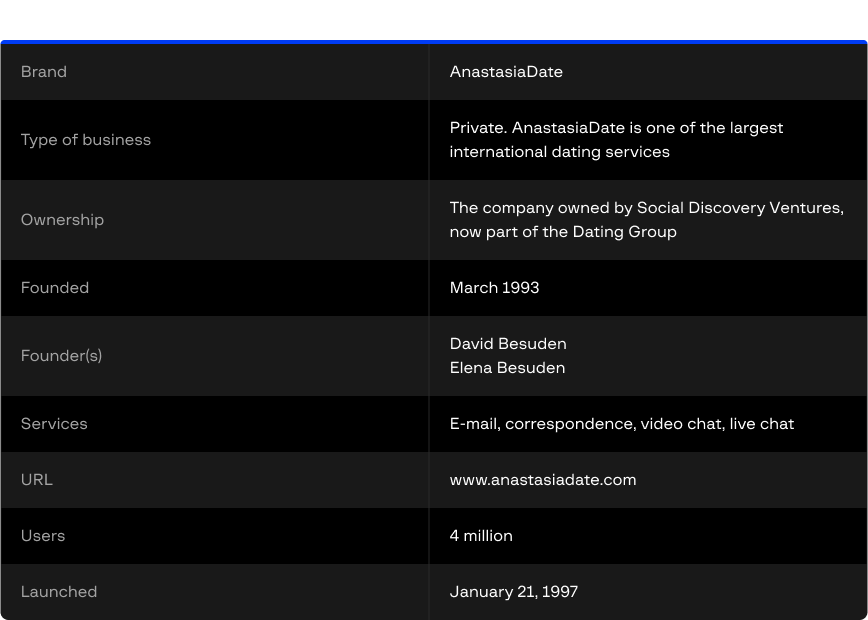Click the Founder(s) row label

pos(61,356)
